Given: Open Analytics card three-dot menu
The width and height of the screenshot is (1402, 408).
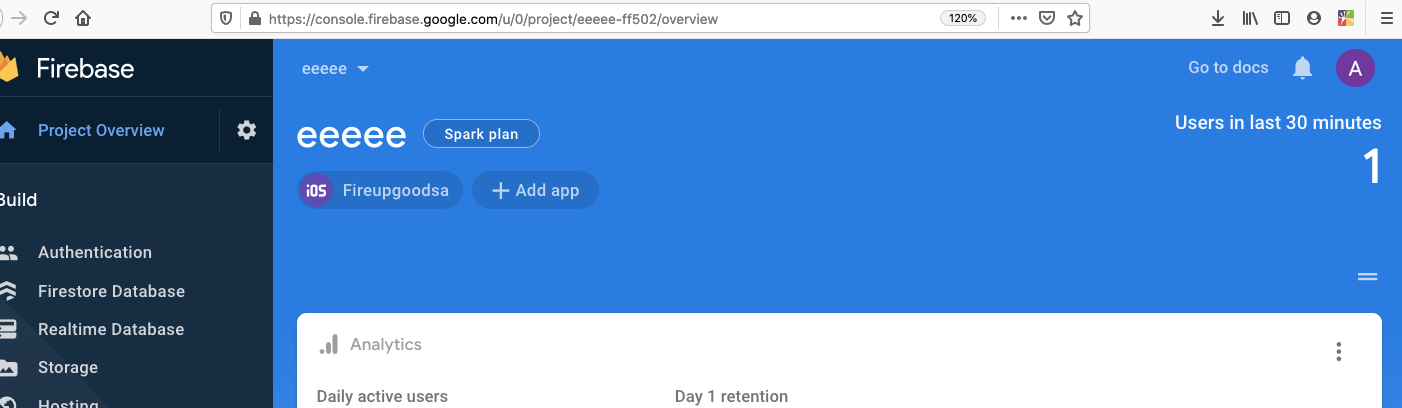Looking at the screenshot, I should coord(1338,351).
